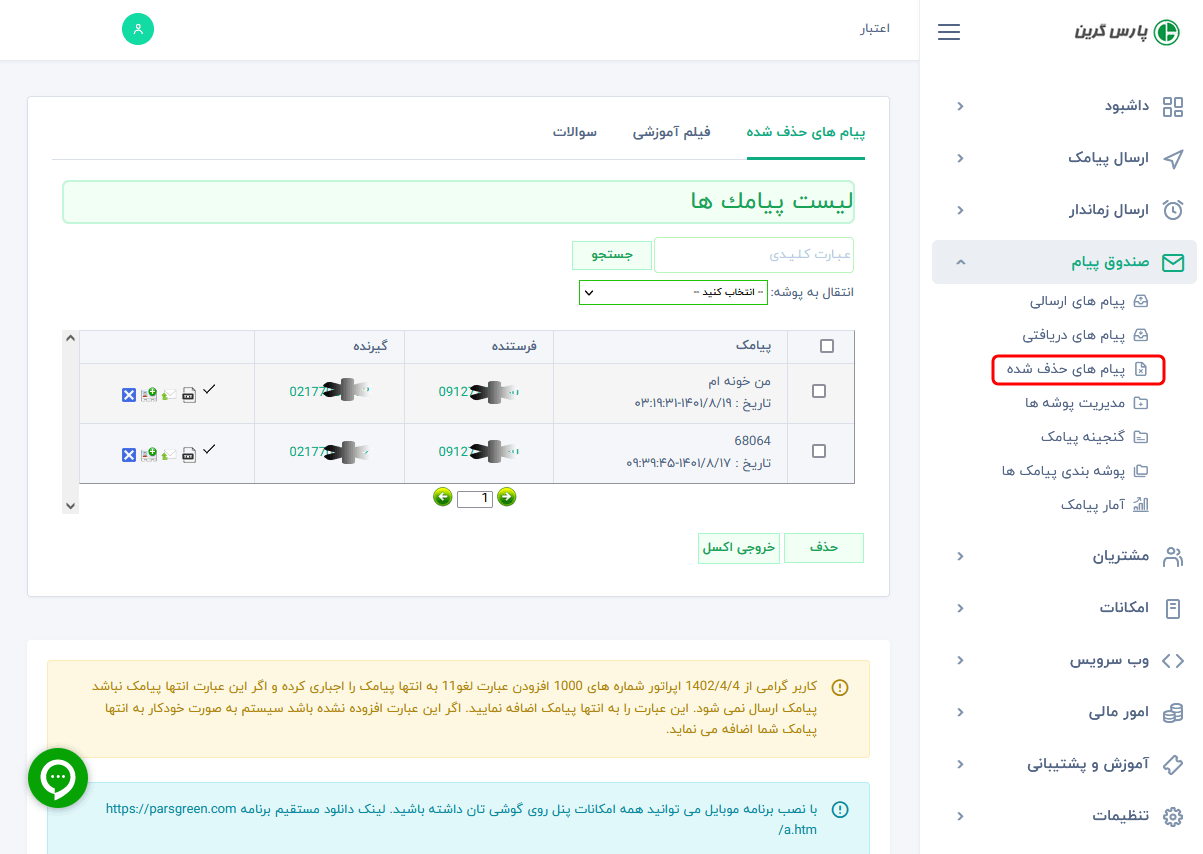The width and height of the screenshot is (1203, 854).
Task: Open the scheduled send clock icon in sidebar
Action: coord(1172,210)
